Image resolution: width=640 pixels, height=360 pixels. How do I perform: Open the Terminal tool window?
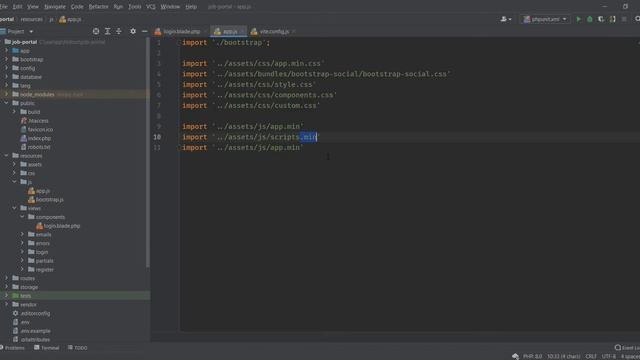coord(47,348)
